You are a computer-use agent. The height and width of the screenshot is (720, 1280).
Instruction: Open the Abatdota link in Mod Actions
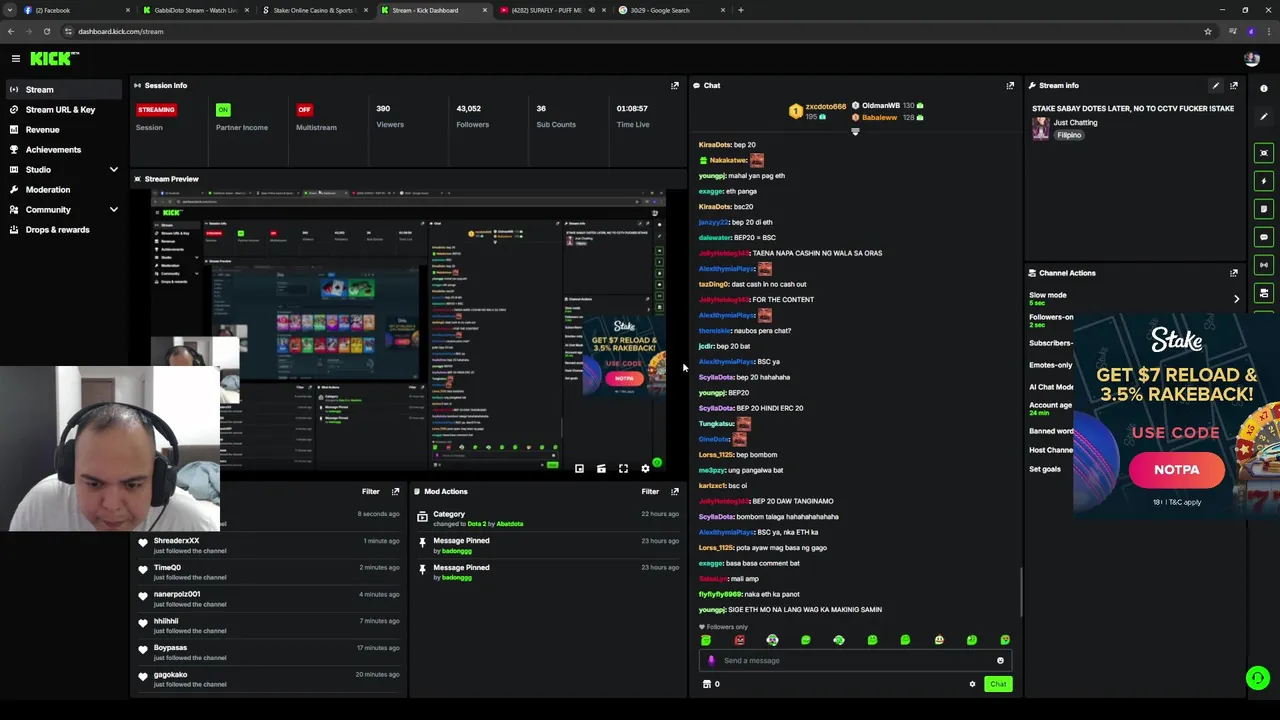510,524
